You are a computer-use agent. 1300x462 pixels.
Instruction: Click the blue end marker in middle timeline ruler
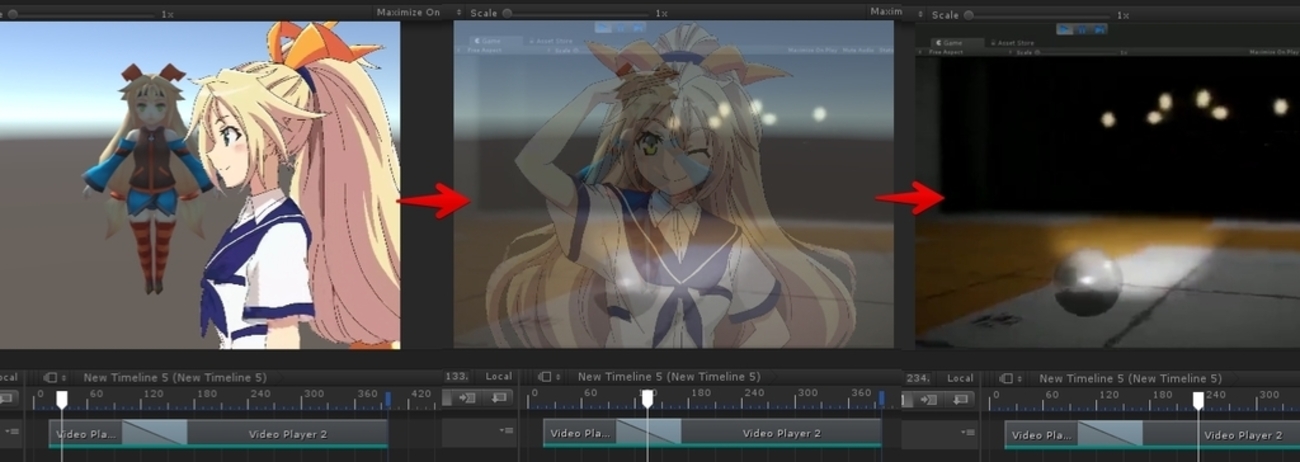coord(881,399)
